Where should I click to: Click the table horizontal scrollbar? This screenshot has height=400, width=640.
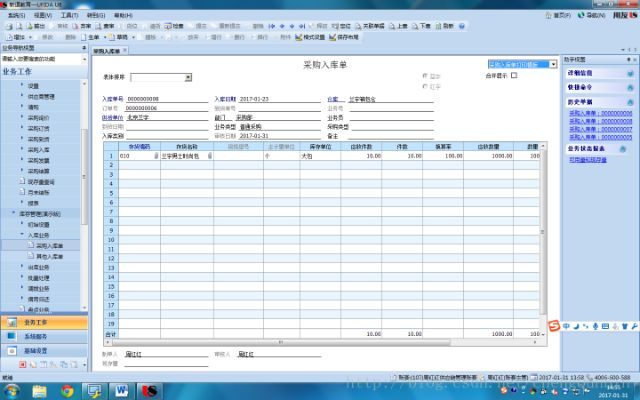point(282,342)
